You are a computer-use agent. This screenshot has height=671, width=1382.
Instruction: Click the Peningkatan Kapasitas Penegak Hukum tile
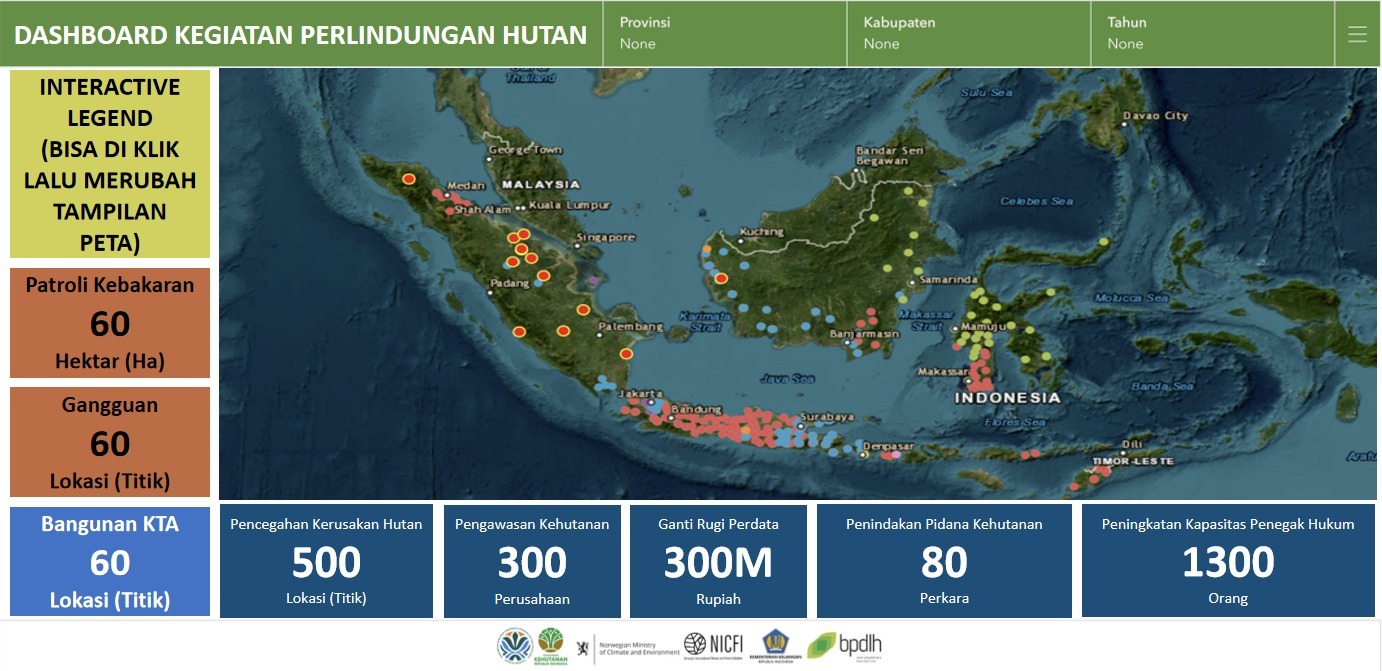(1228, 561)
